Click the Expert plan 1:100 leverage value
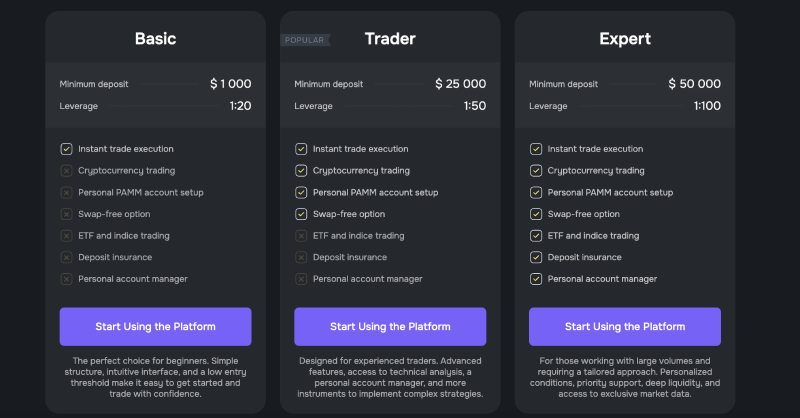800x418 pixels. click(x=707, y=106)
